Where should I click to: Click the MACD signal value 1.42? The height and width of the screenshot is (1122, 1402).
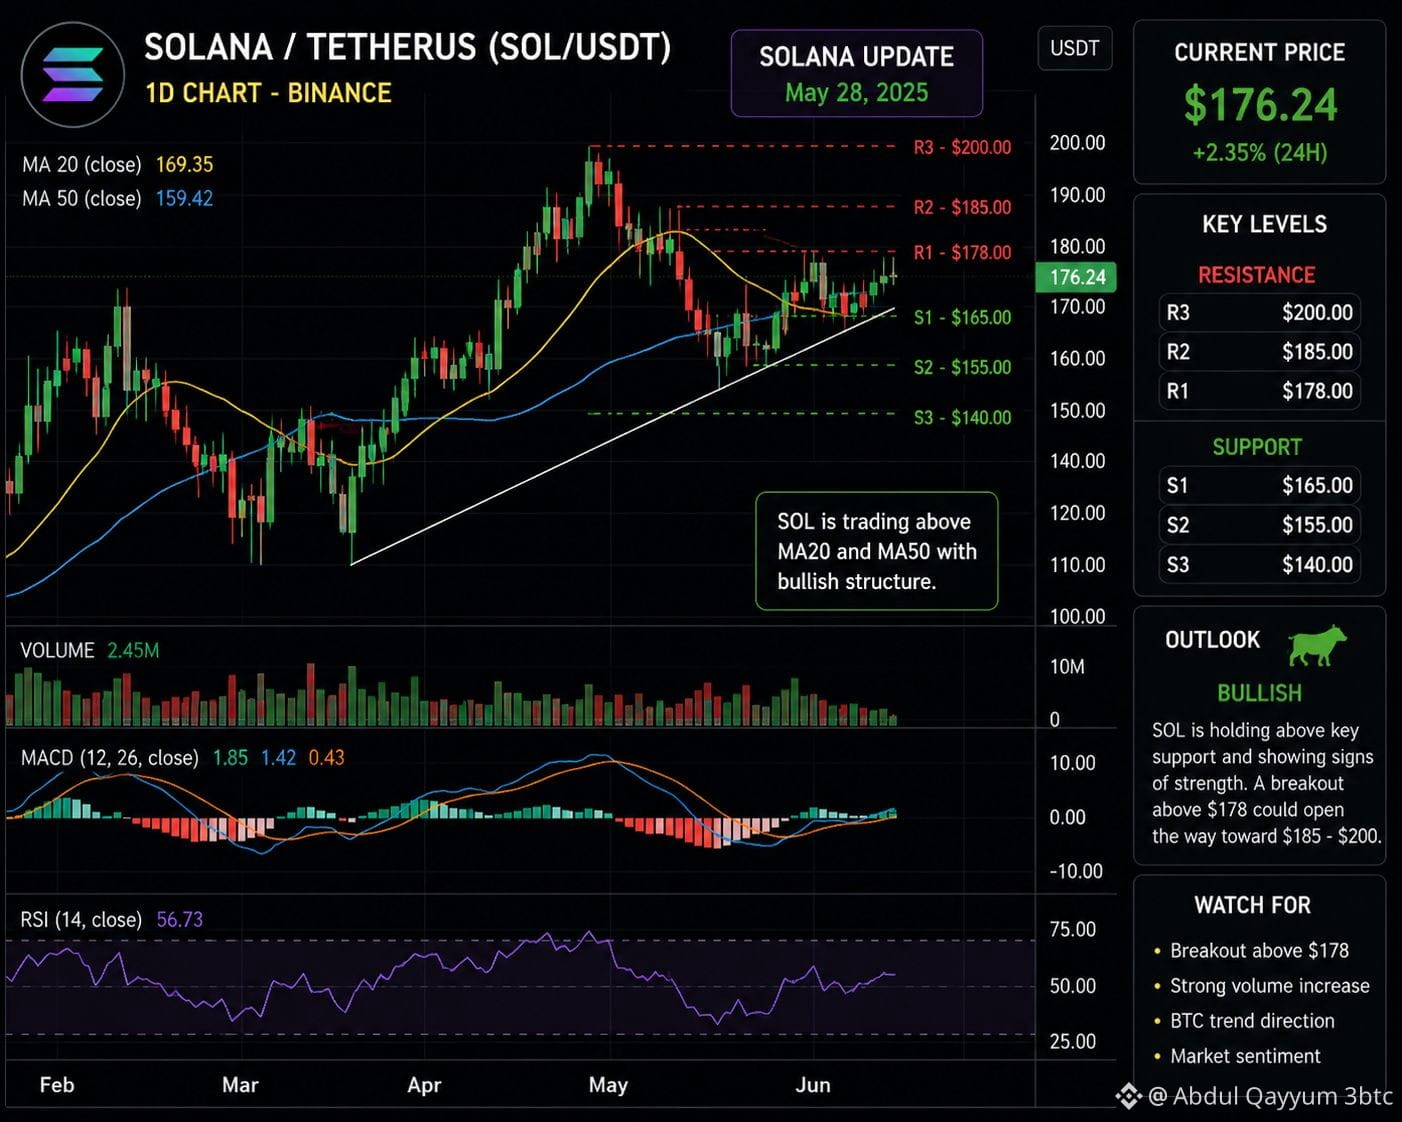278,758
